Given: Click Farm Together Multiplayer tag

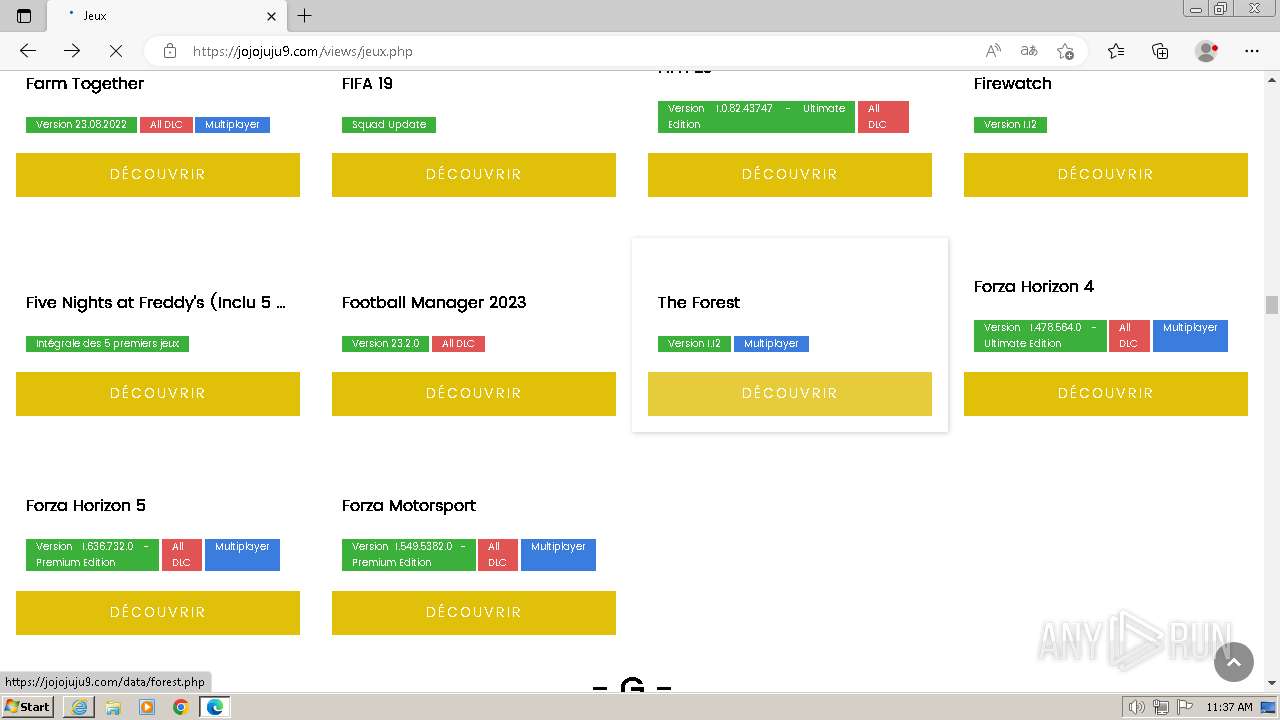Looking at the screenshot, I should click(232, 125).
